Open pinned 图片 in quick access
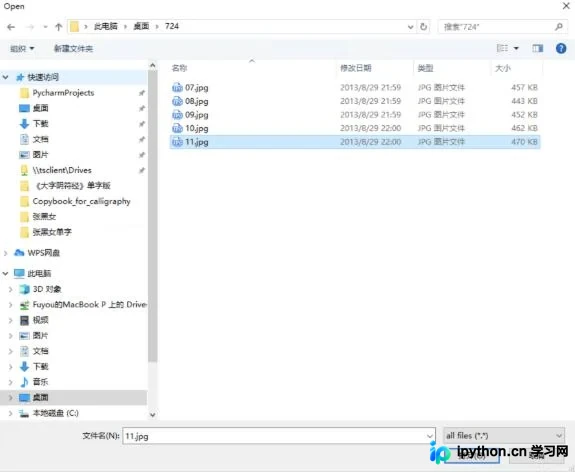575x472 pixels. [40, 155]
